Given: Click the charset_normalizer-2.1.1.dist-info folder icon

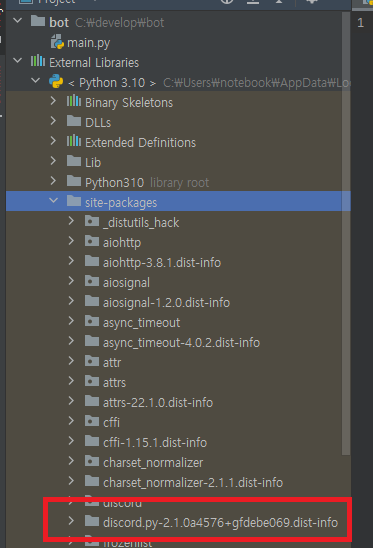Looking at the screenshot, I should click(x=92, y=481).
